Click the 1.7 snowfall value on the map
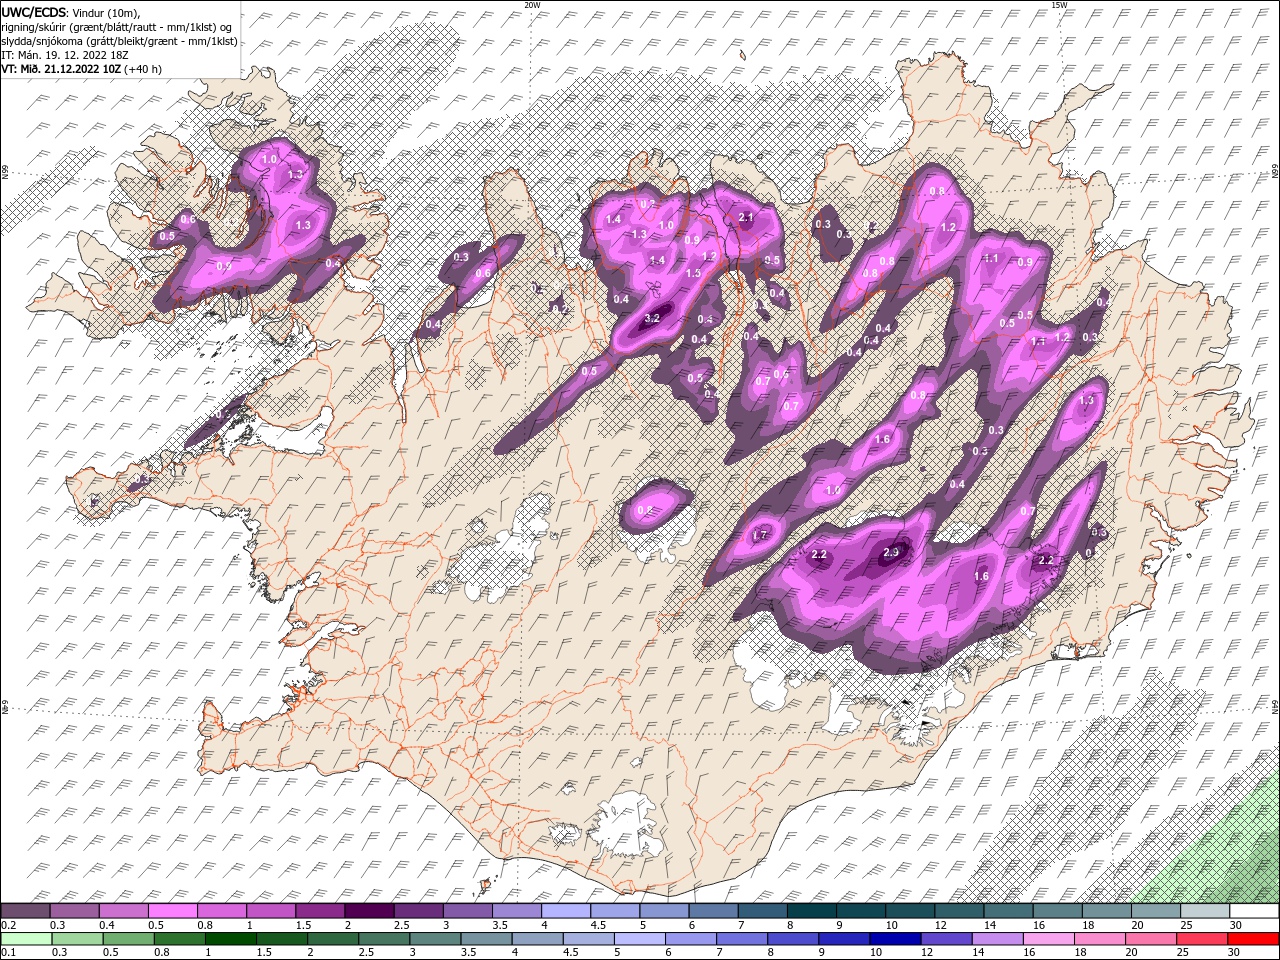 (759, 535)
